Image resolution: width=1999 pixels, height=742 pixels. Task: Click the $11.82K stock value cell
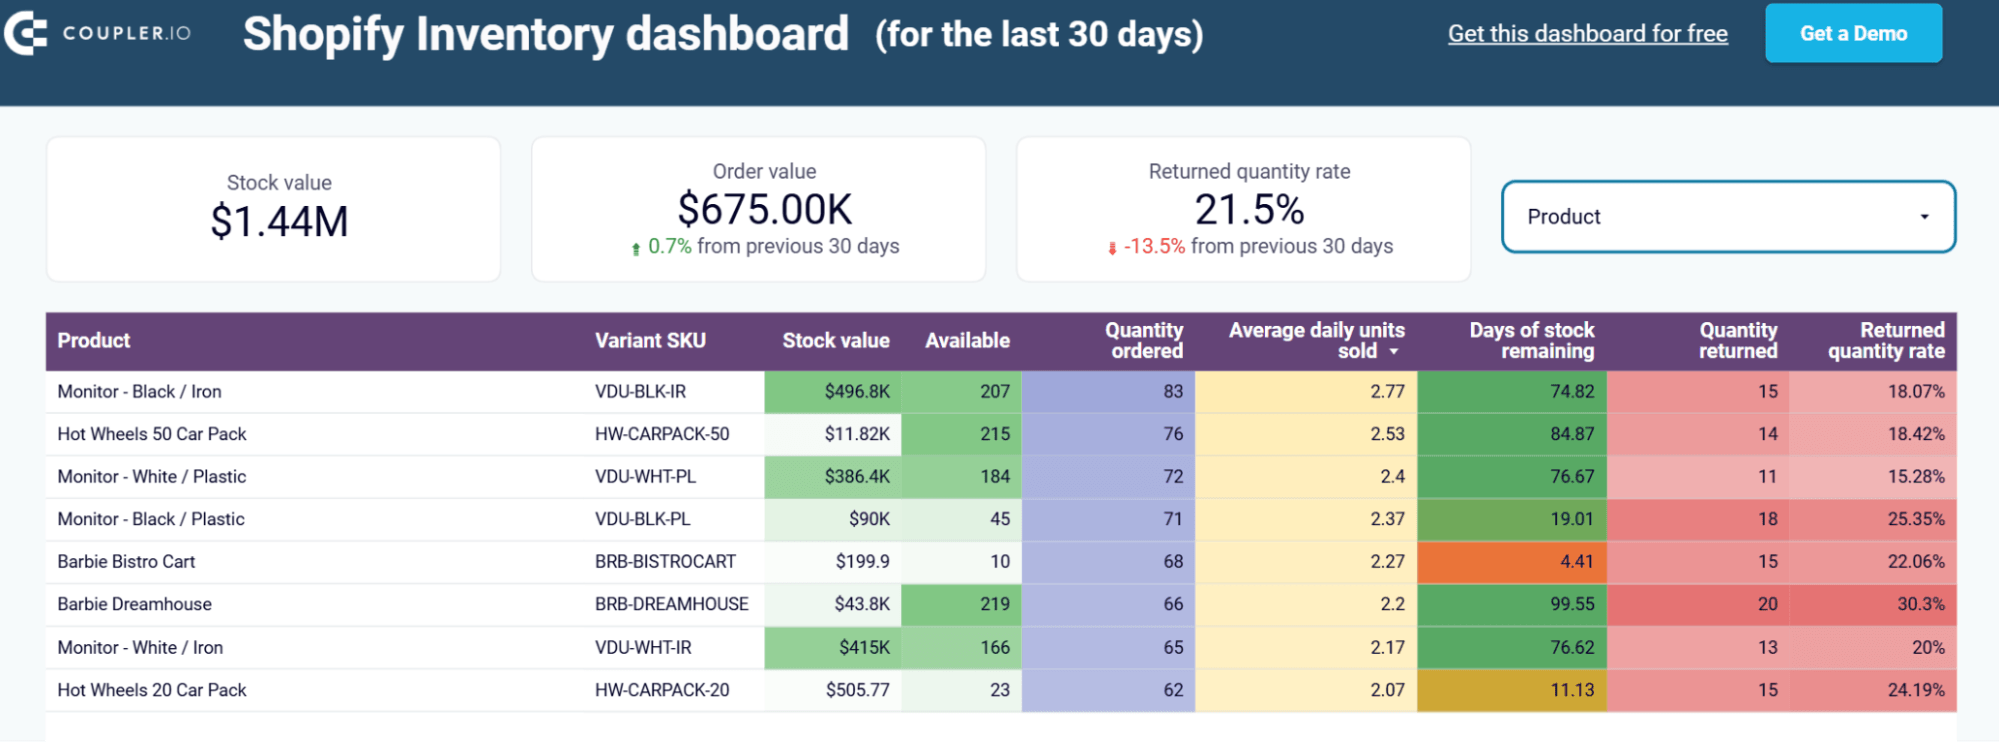pos(833,434)
